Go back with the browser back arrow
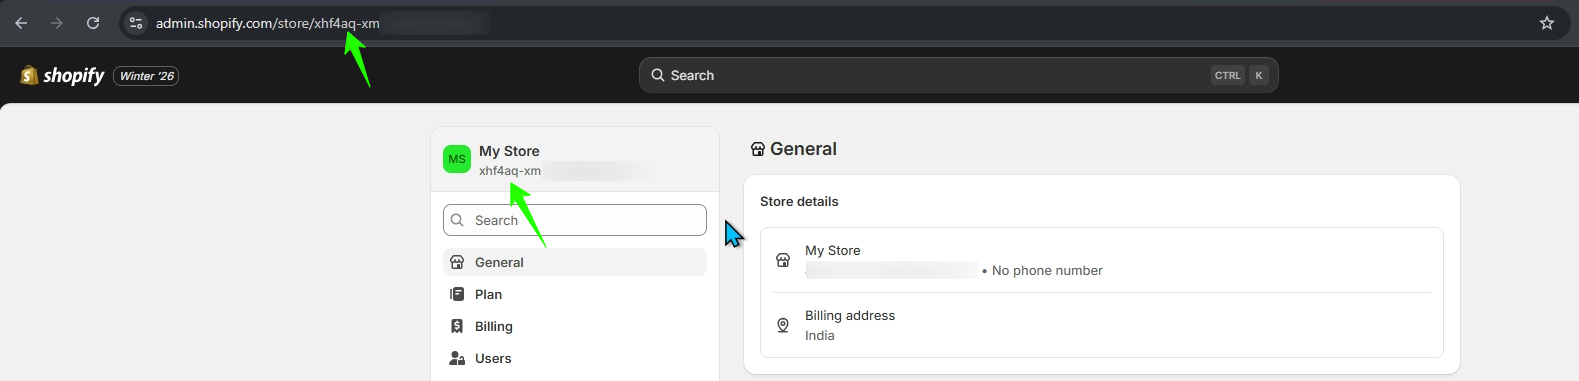This screenshot has height=381, width=1579. [x=21, y=23]
